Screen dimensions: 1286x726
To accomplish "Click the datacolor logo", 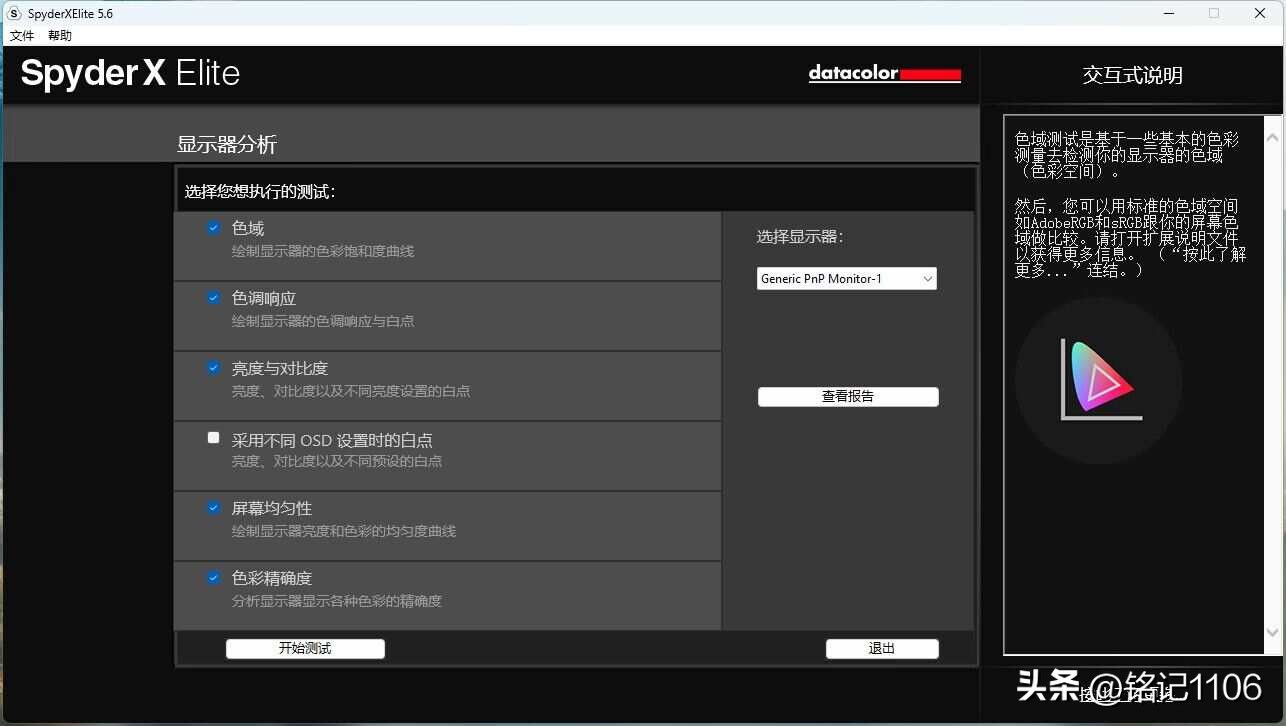I will click(x=884, y=74).
